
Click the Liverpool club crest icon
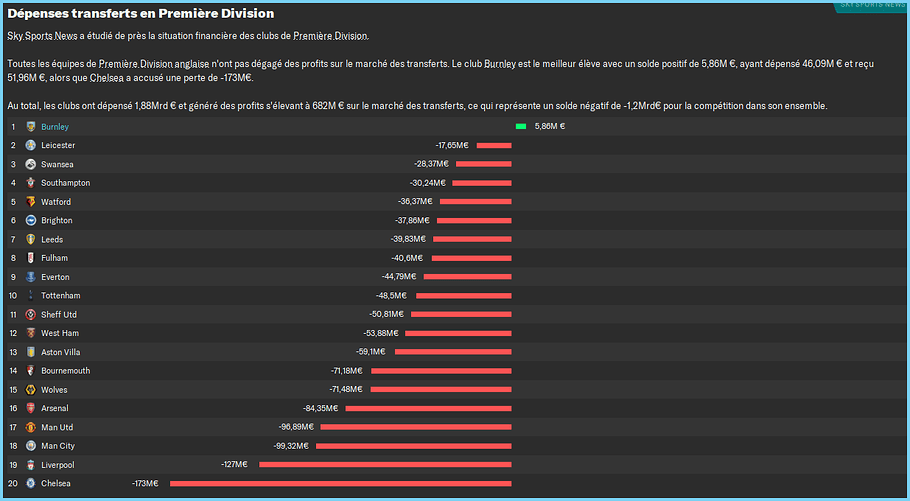click(31, 464)
